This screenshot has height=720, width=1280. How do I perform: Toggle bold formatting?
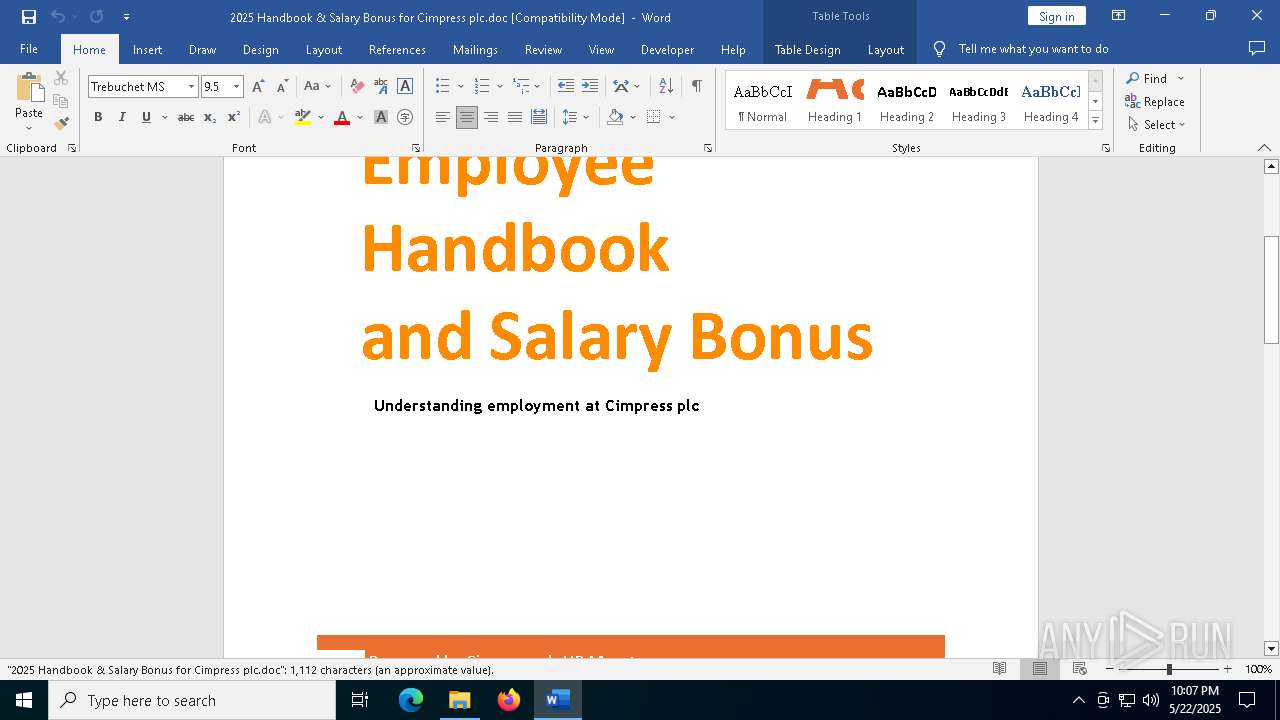click(98, 117)
